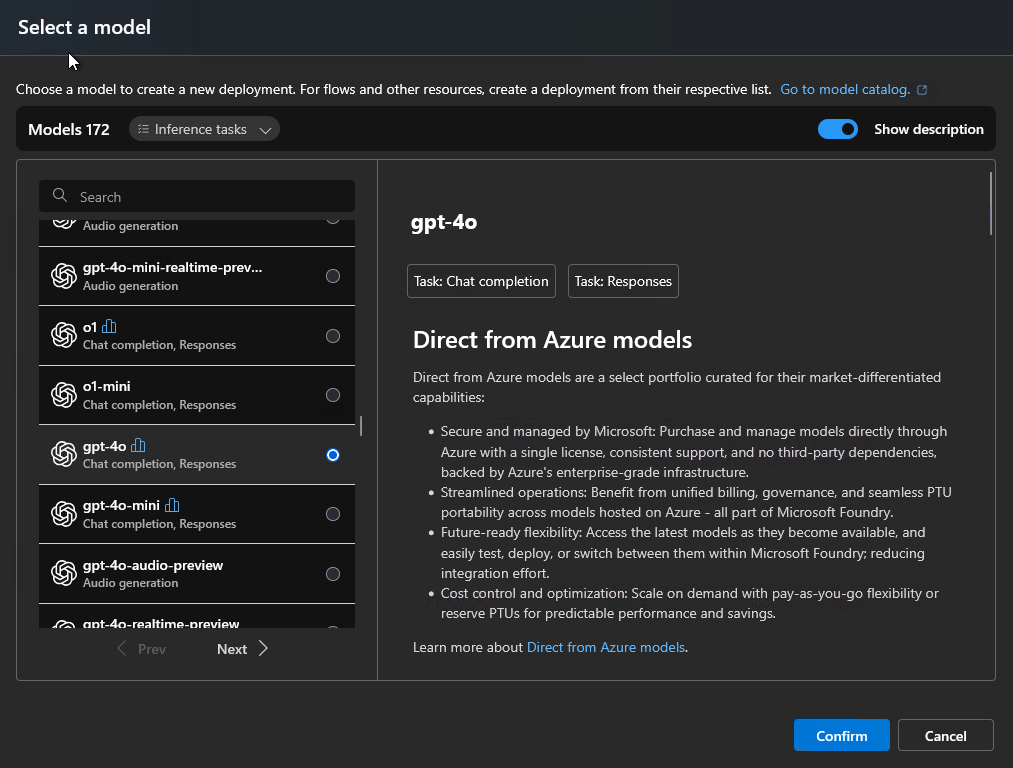This screenshot has width=1013, height=768.
Task: Click the selected gpt-4o radio button
Action: click(333, 455)
